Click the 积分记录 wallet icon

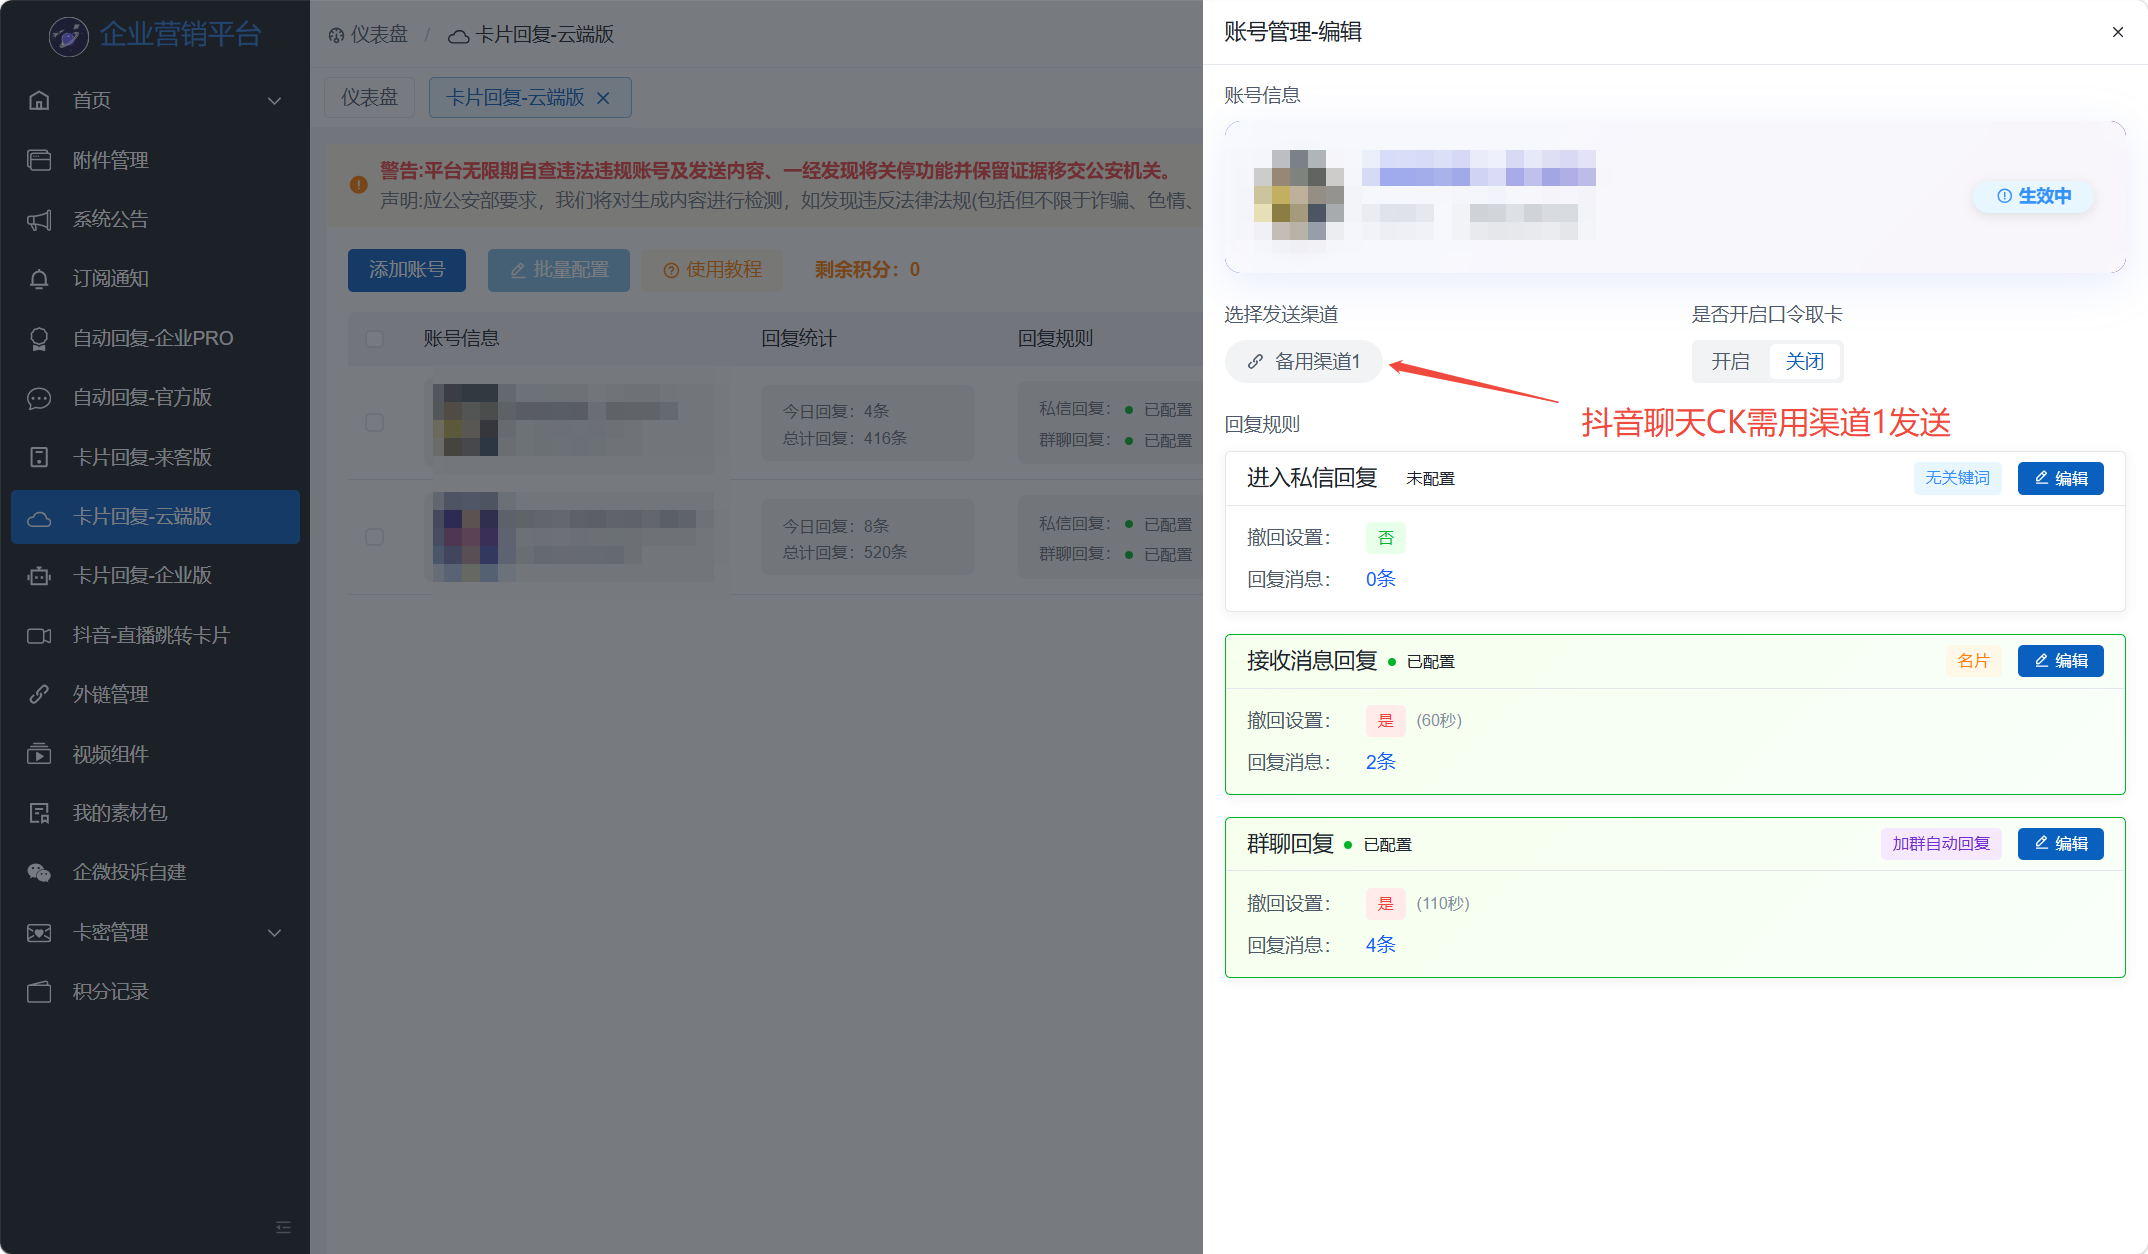click(x=39, y=991)
